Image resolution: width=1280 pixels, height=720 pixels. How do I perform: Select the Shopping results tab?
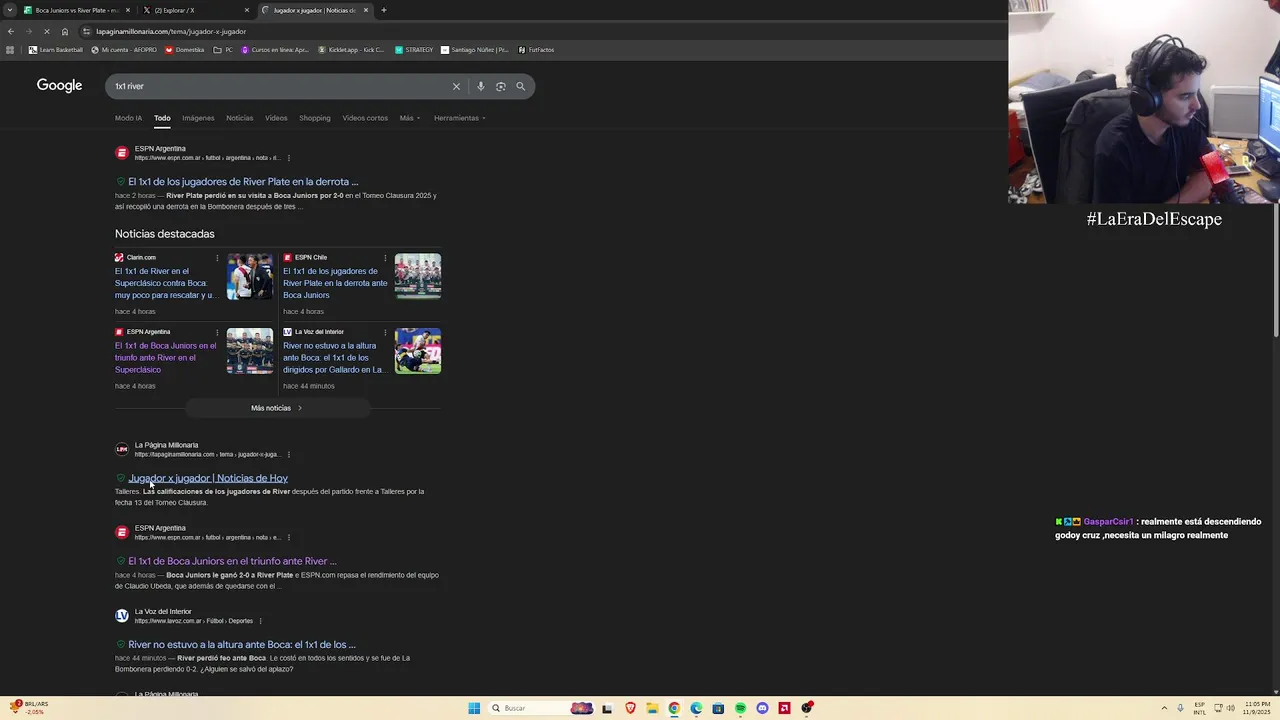point(314,118)
